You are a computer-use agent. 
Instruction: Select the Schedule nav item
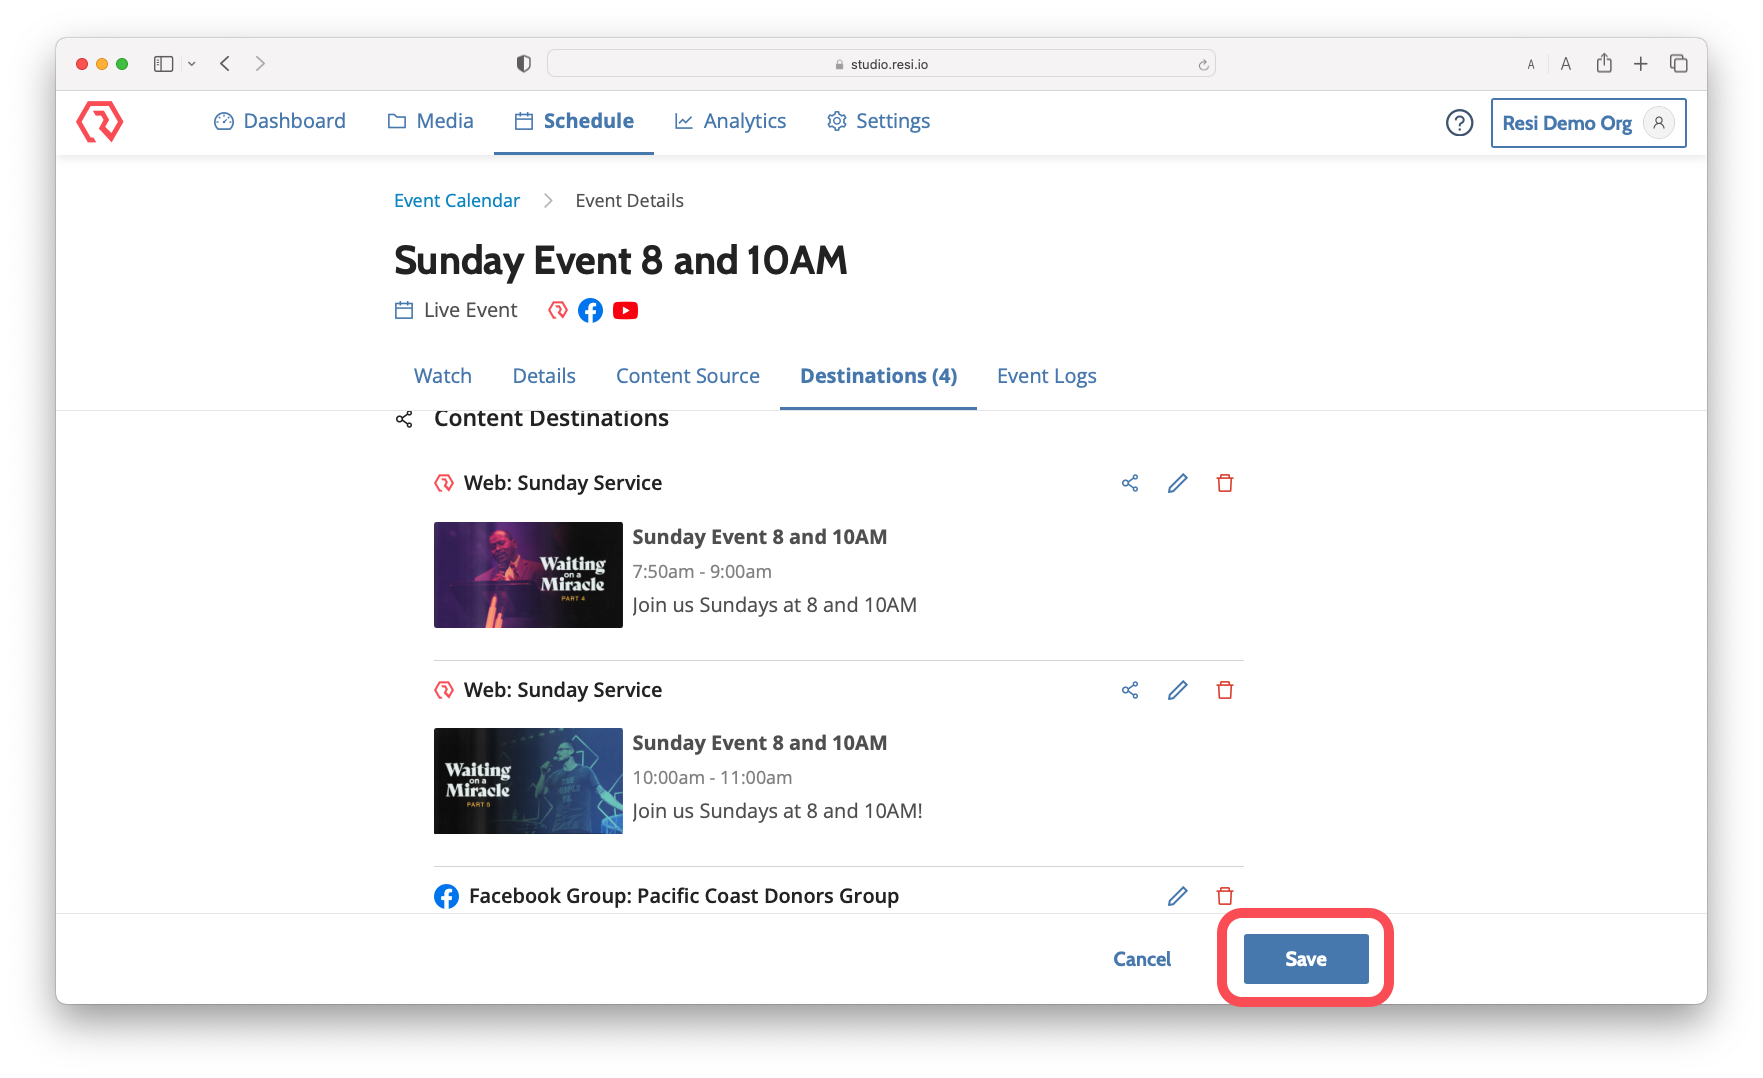click(x=574, y=121)
